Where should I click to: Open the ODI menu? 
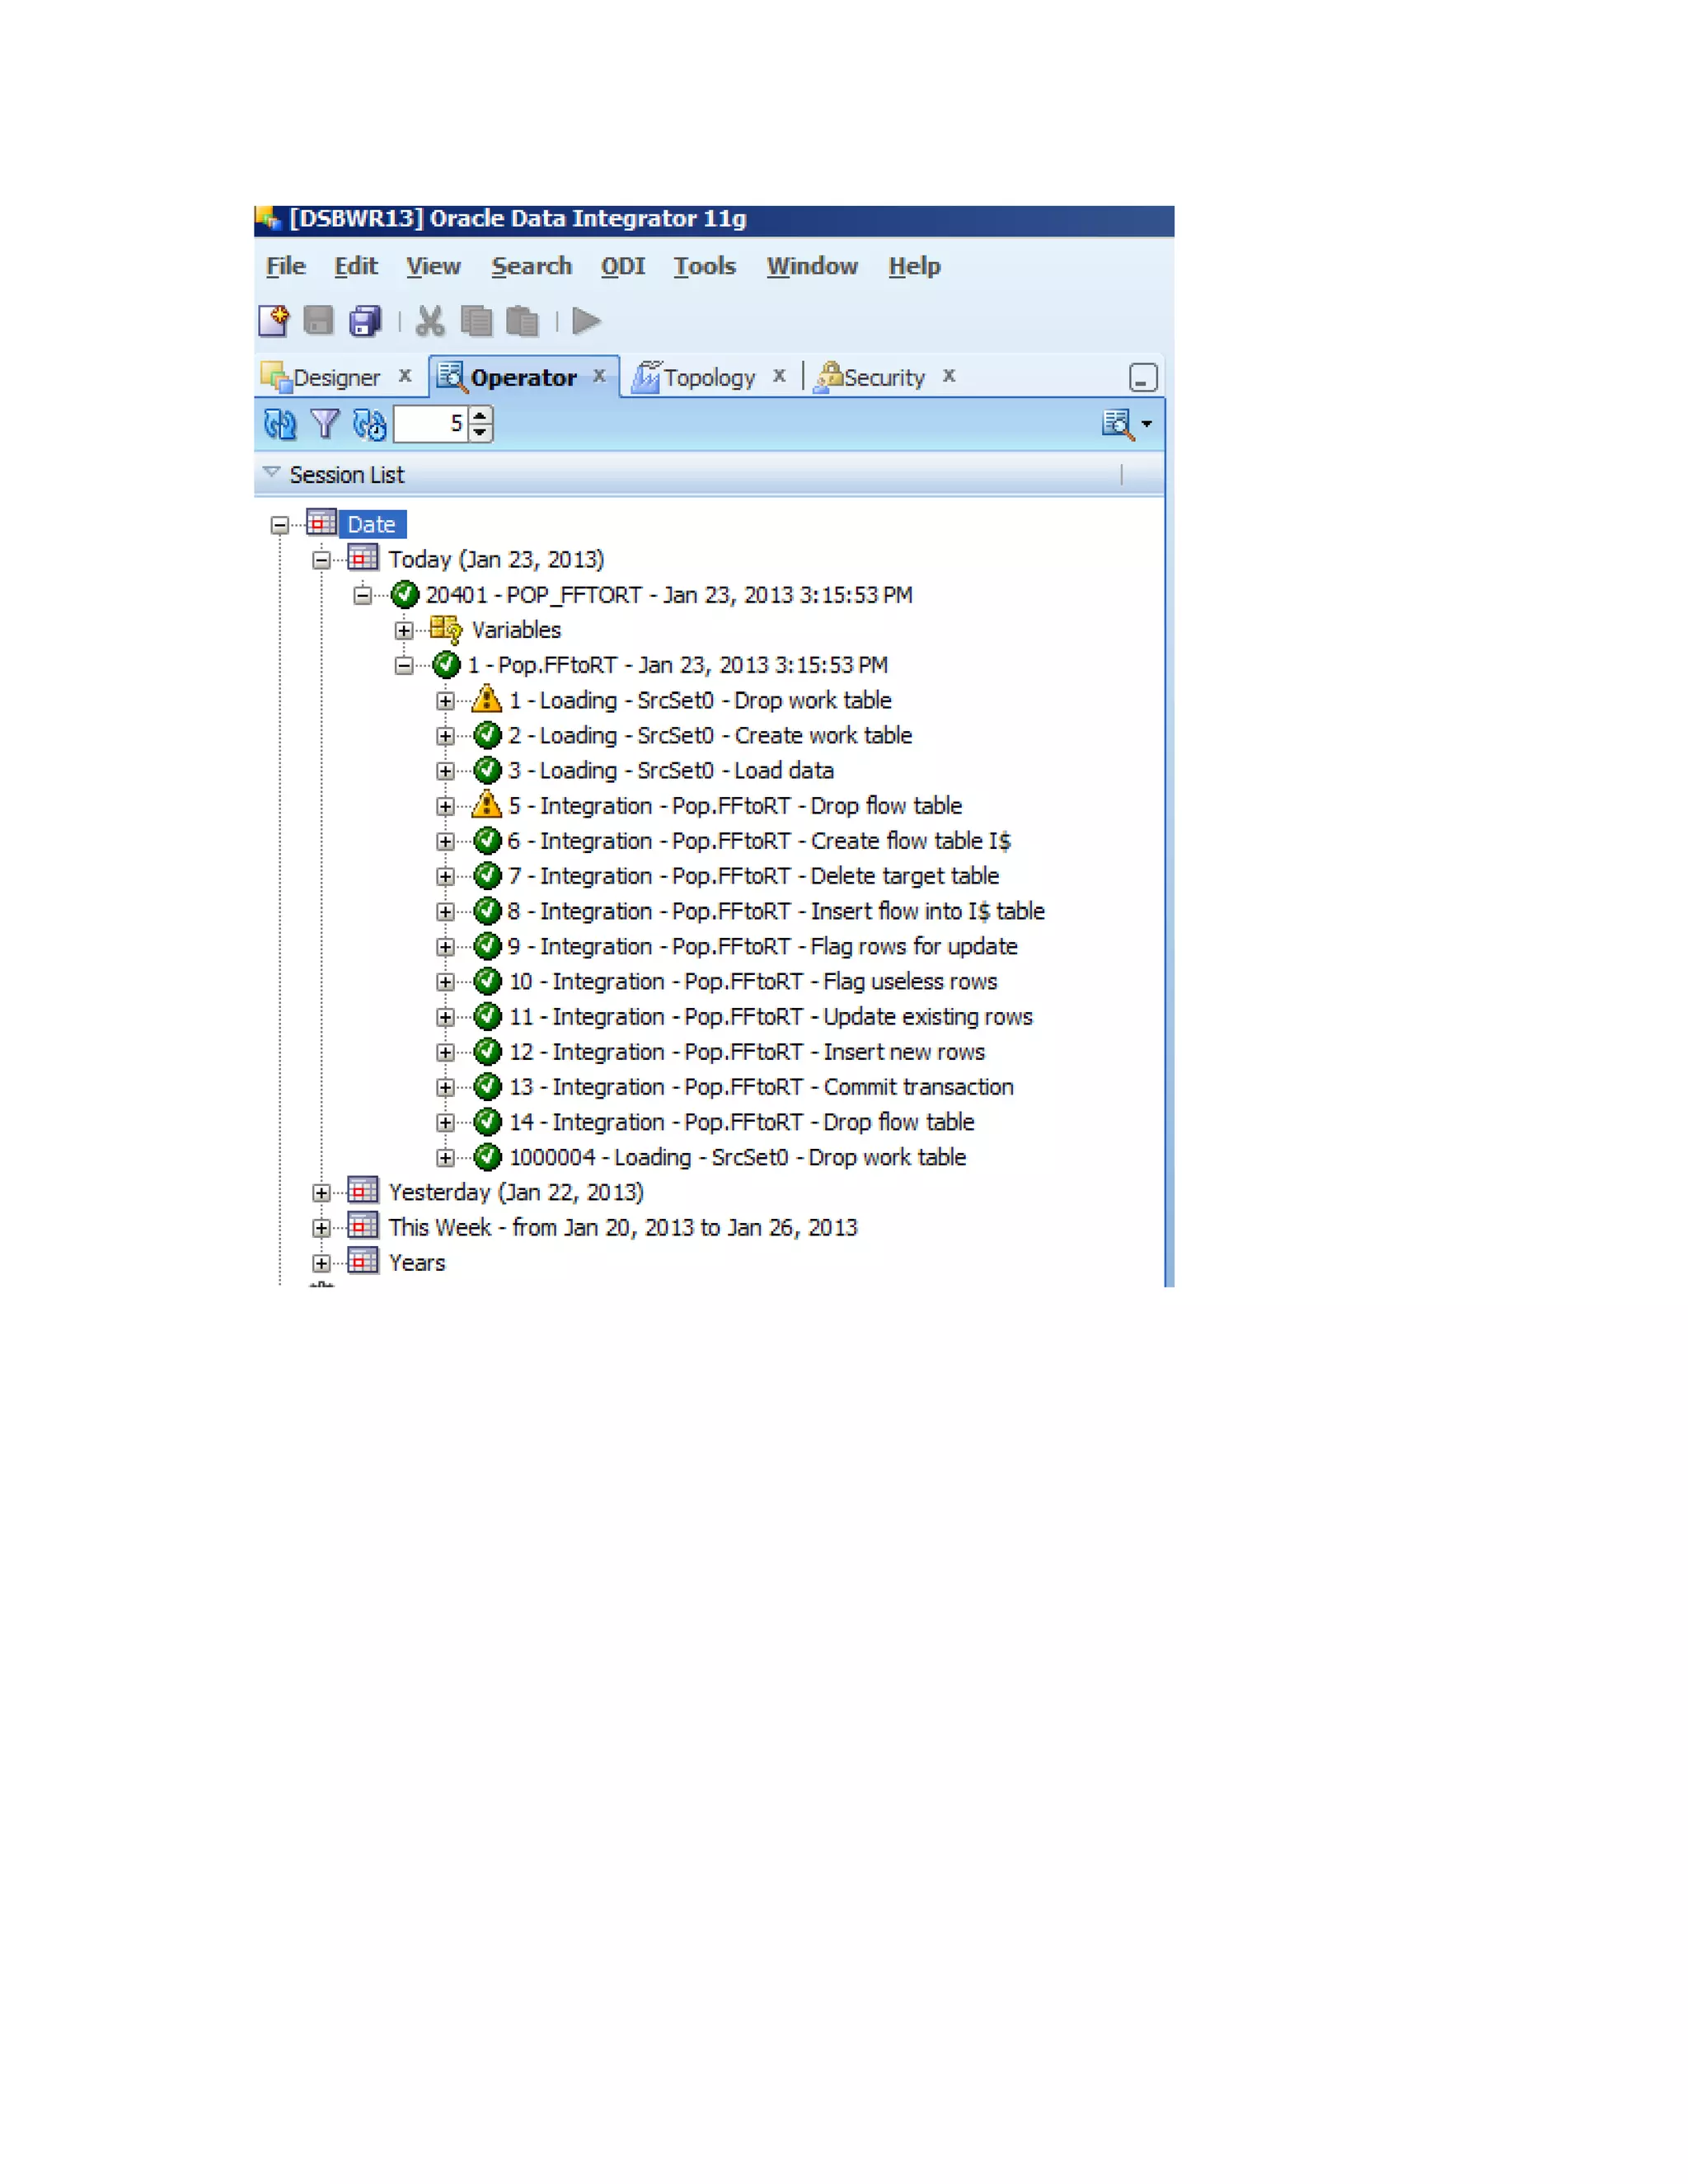(623, 266)
